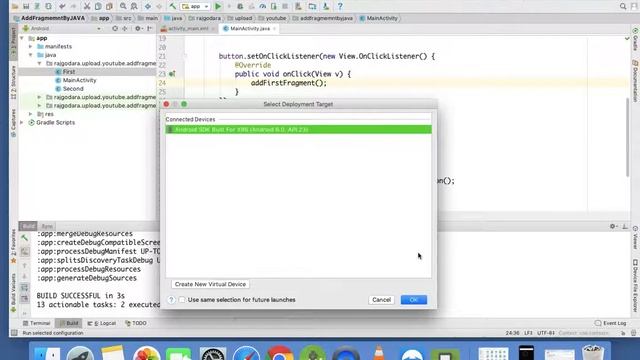Select Second class in project tree
The image size is (640, 360).
tap(73, 89)
